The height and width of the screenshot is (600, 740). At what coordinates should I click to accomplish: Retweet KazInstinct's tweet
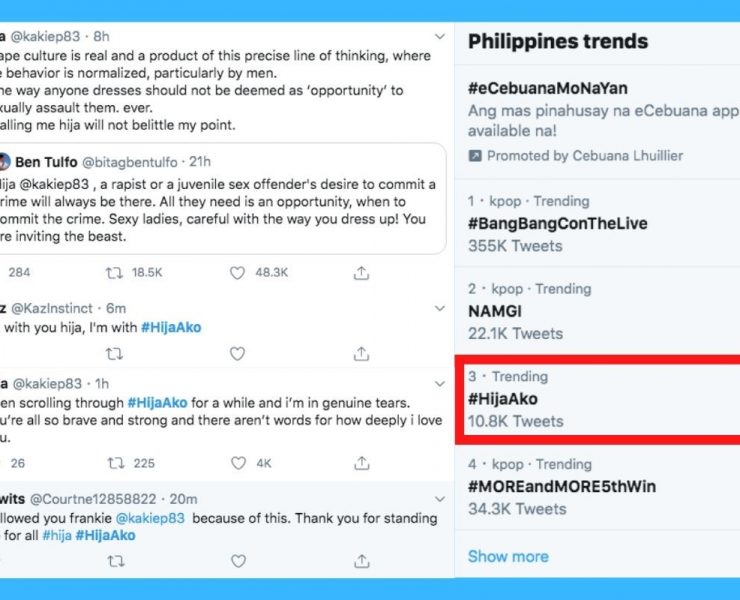115,353
